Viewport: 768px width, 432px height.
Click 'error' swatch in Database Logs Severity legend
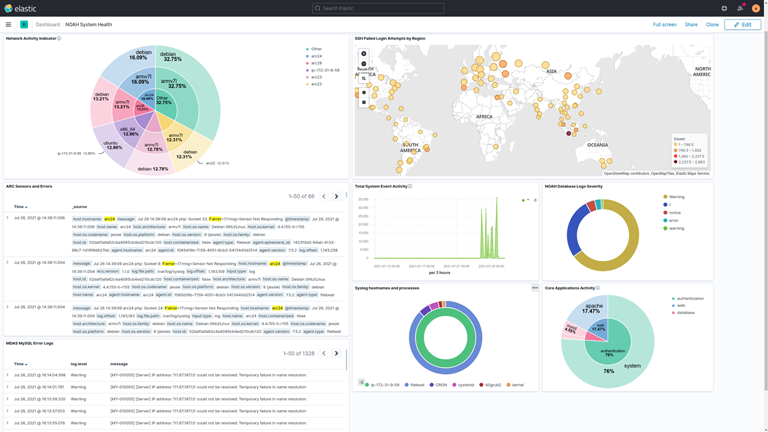[x=665, y=220]
